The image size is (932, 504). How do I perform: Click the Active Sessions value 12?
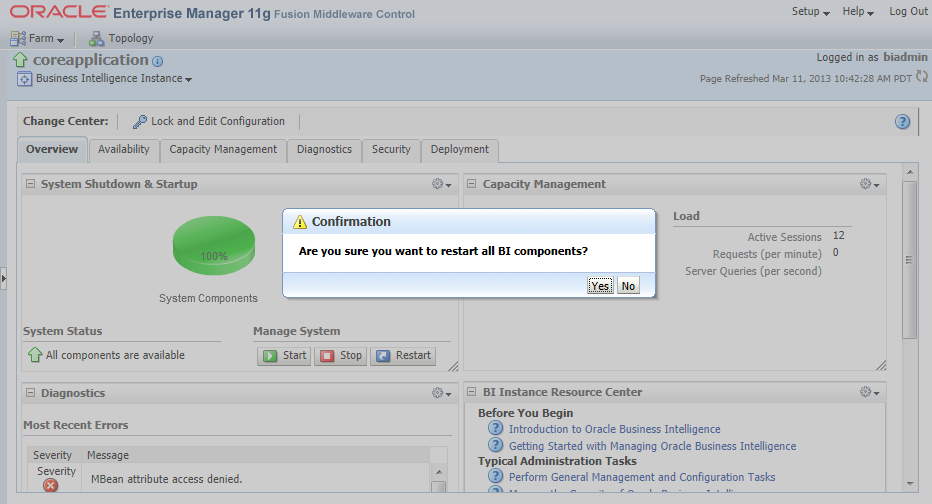coord(839,236)
